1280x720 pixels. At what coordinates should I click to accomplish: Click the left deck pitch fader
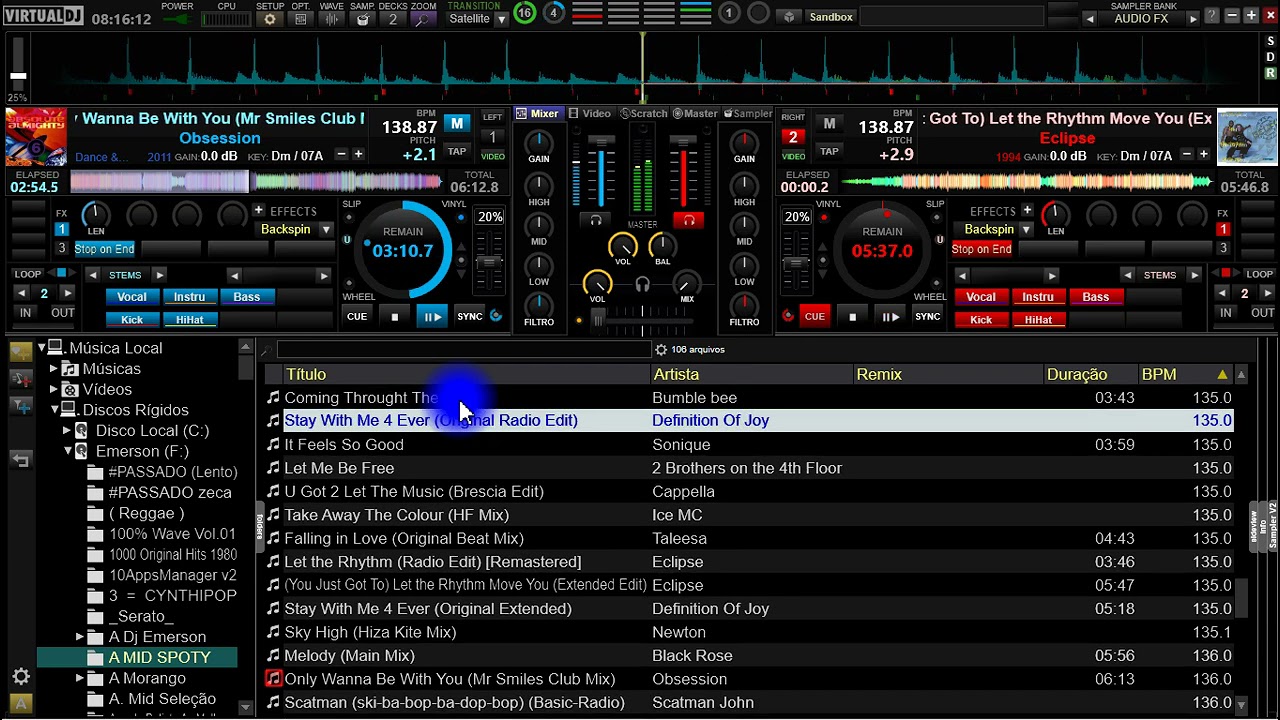[488, 261]
